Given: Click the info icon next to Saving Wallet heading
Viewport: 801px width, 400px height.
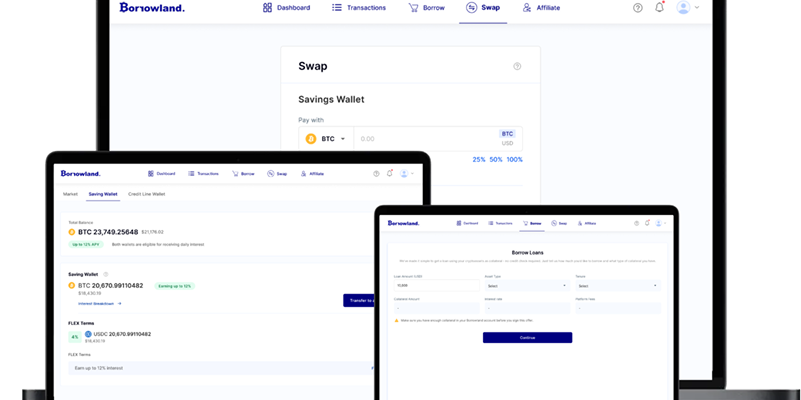Looking at the screenshot, I should point(106,273).
